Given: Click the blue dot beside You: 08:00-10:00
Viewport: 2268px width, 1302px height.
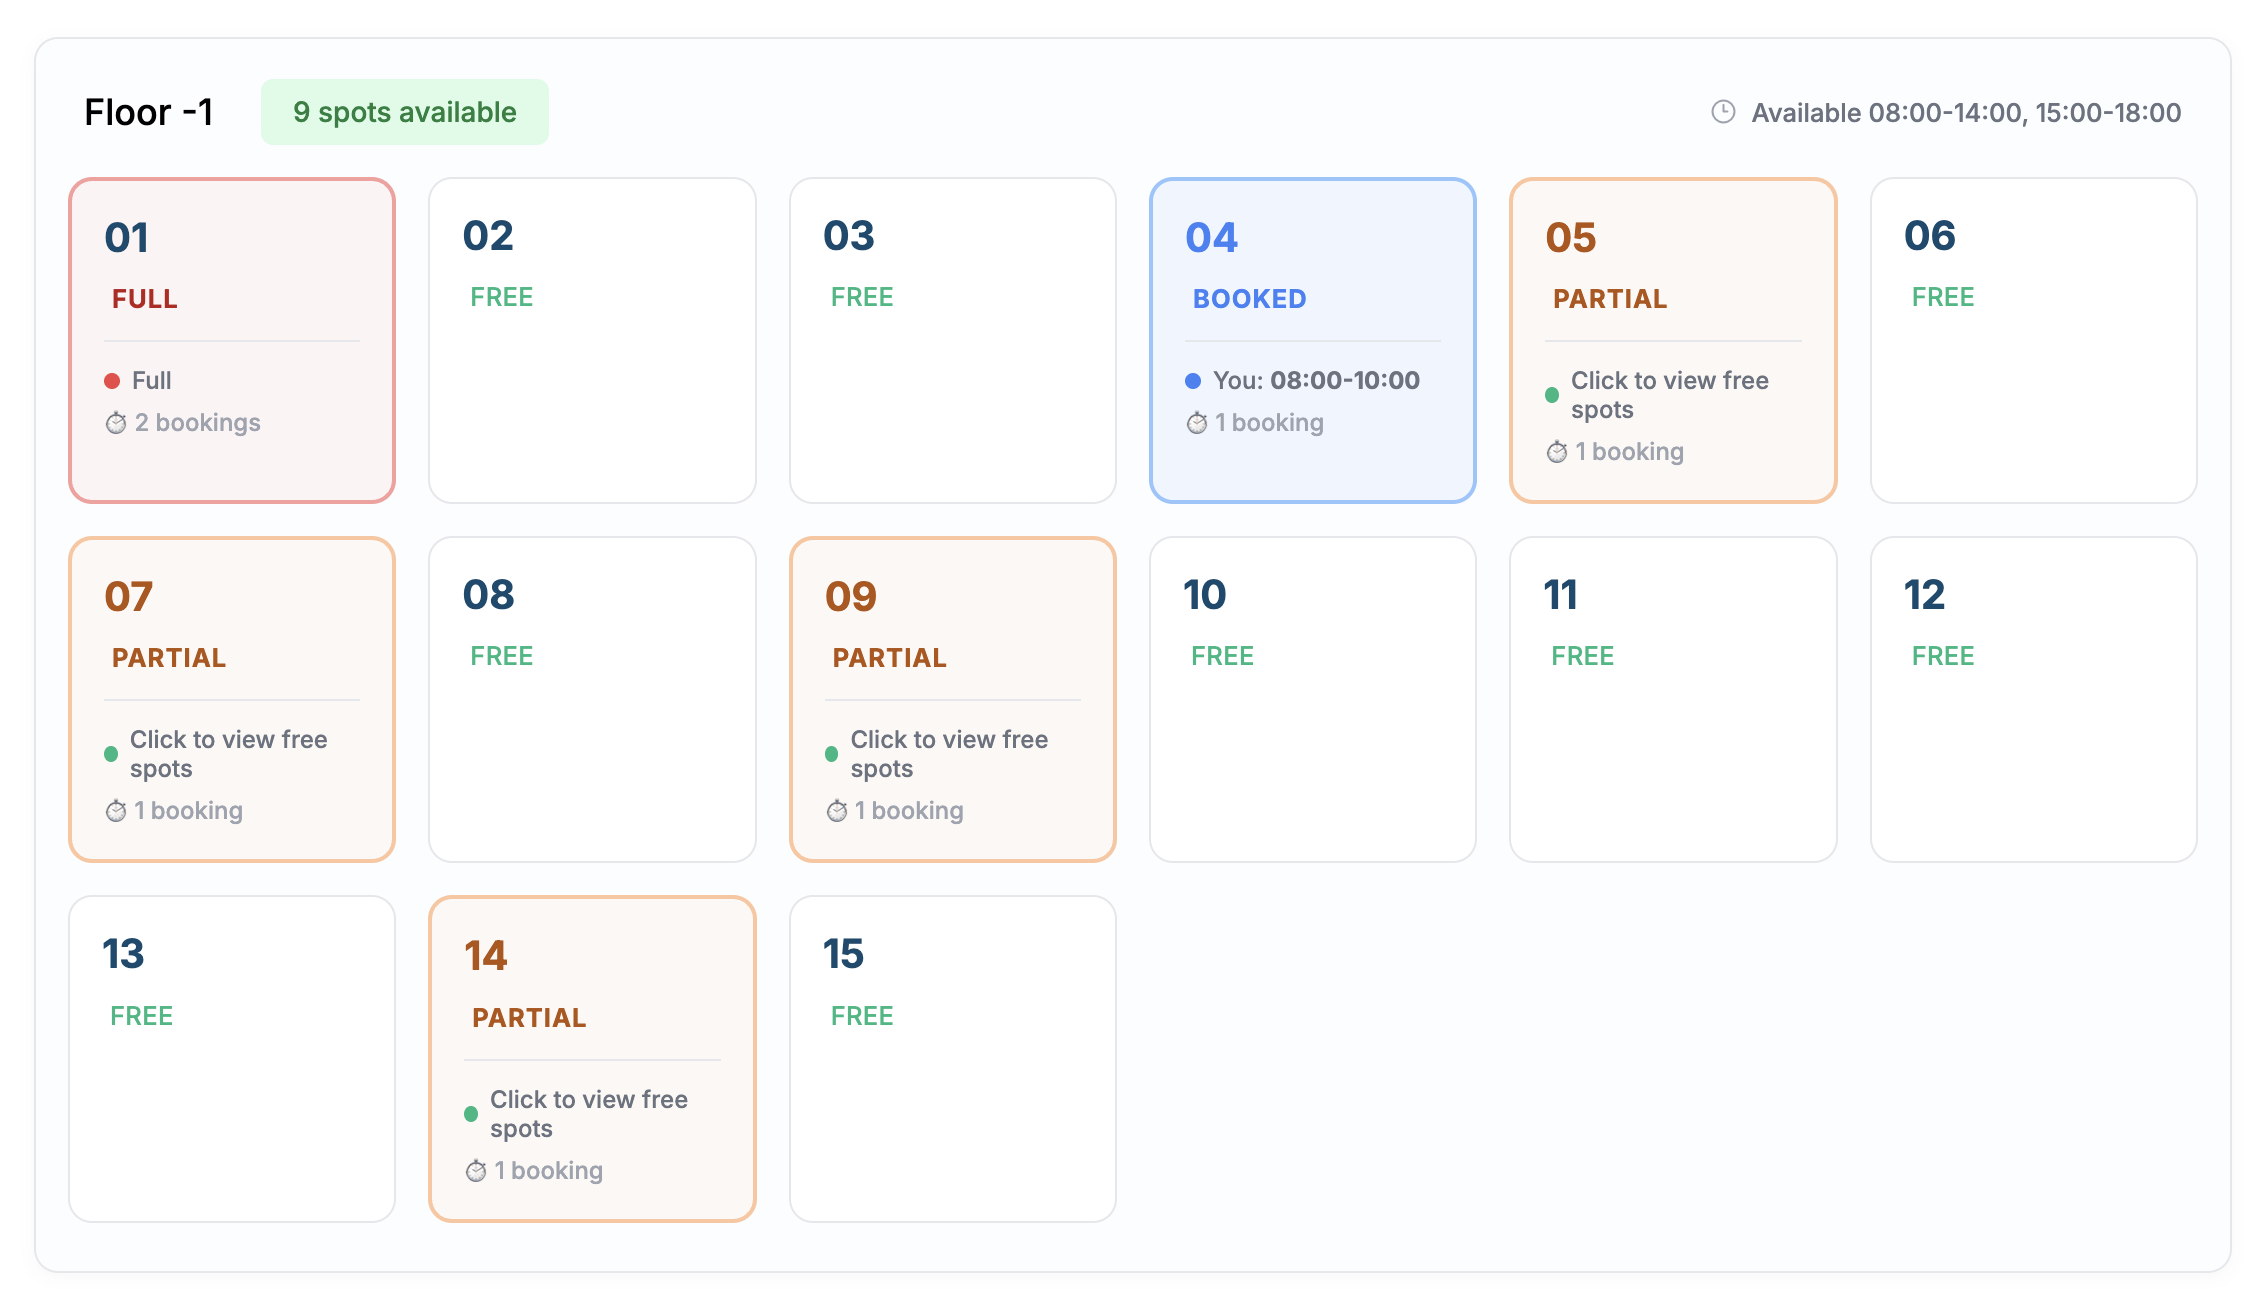Looking at the screenshot, I should pyautogui.click(x=1193, y=381).
